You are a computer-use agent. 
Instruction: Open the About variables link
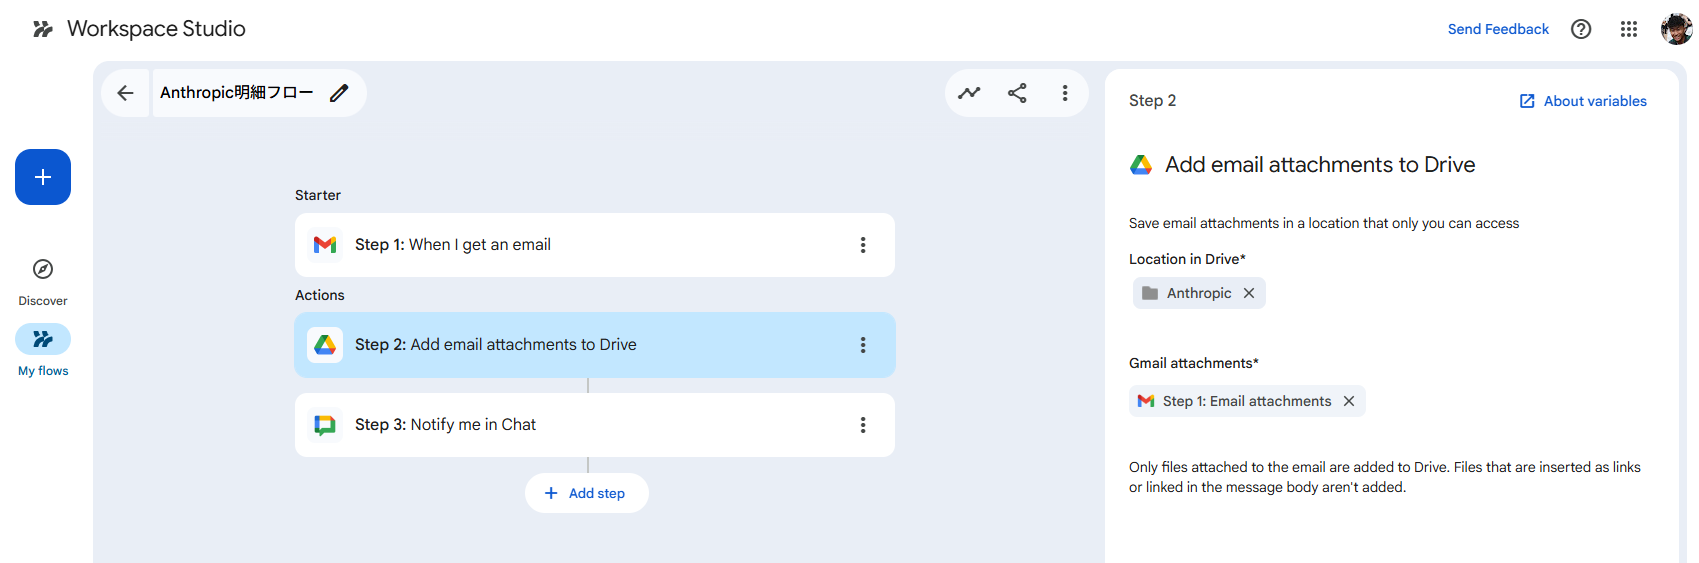(x=1583, y=101)
